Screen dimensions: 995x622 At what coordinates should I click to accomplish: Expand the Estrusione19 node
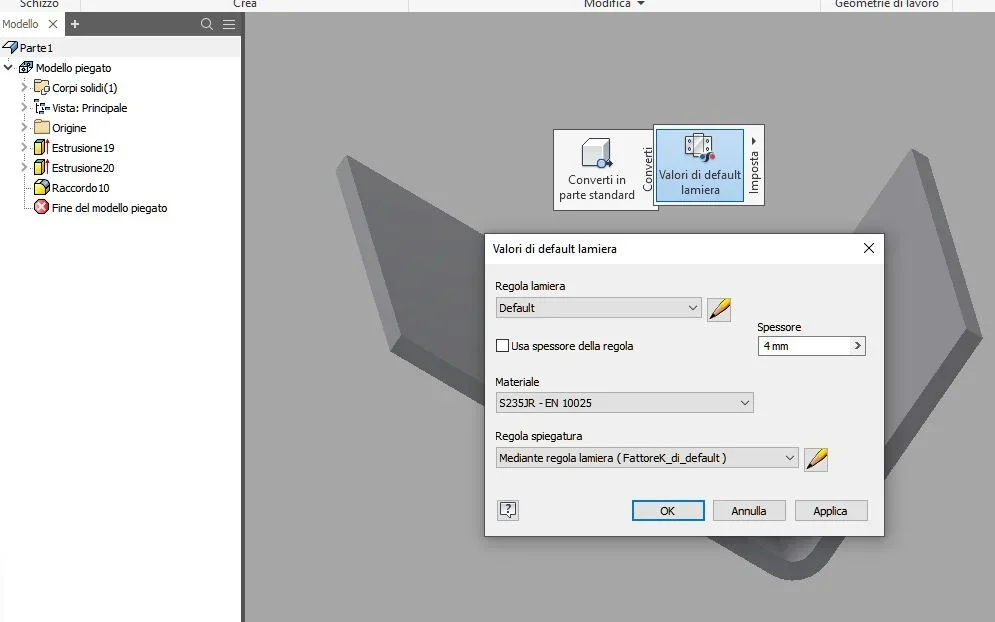[24, 147]
